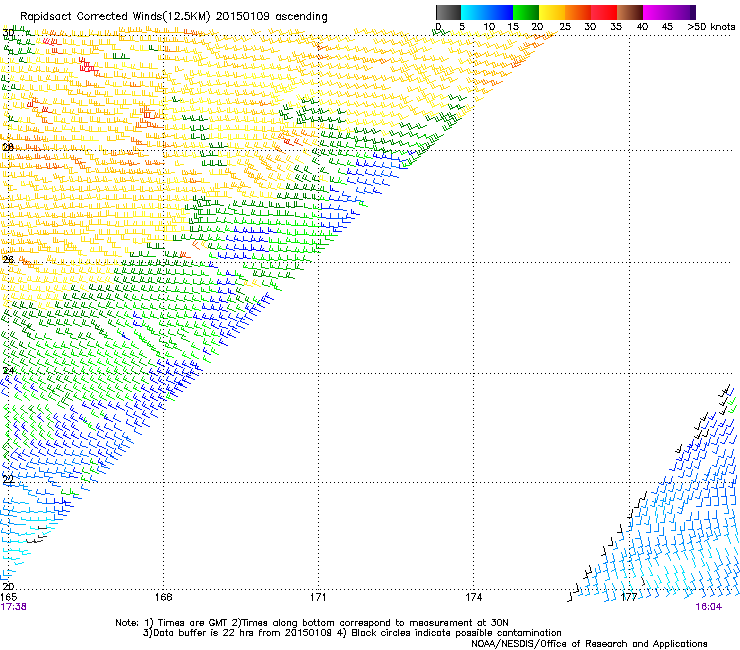The image size is (740, 650).
Task: Click the legend value '40'
Action: (642, 26)
